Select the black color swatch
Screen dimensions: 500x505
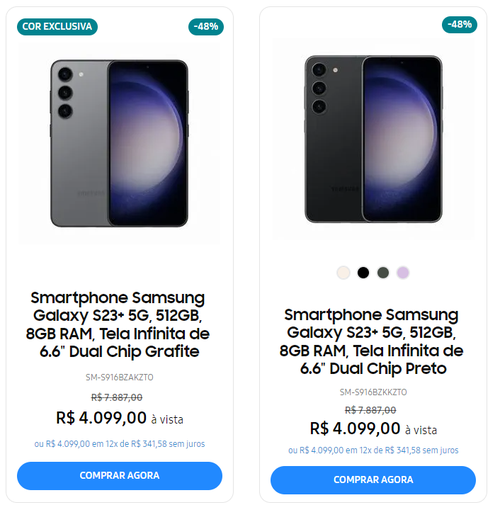(363, 273)
